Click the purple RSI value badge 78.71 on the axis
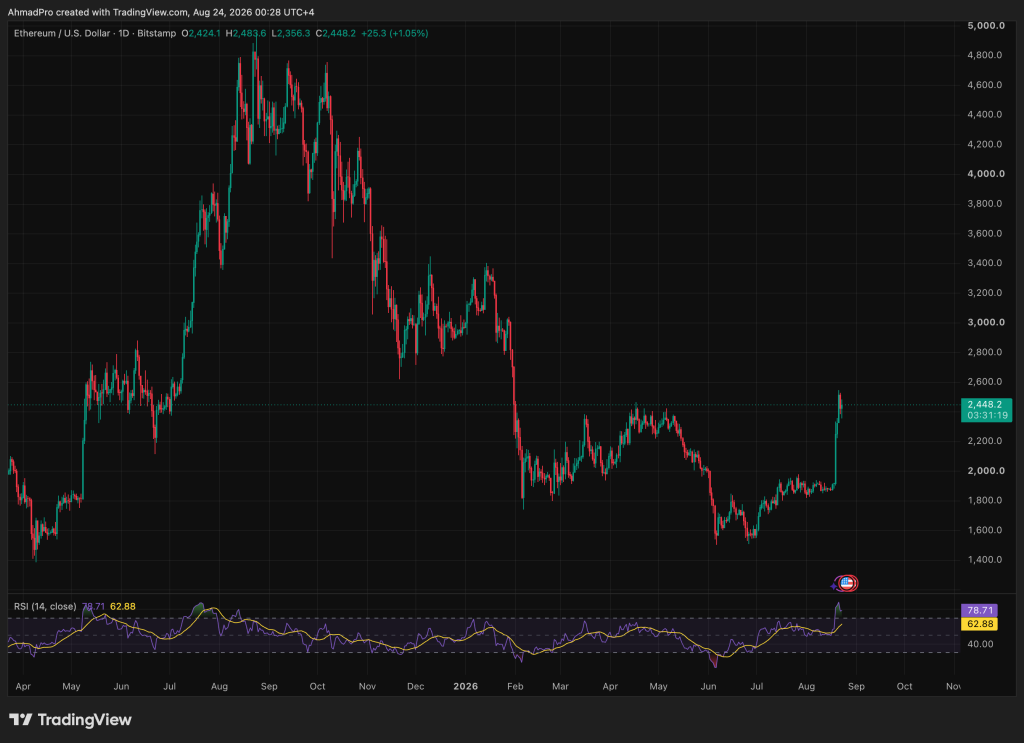 click(x=980, y=610)
